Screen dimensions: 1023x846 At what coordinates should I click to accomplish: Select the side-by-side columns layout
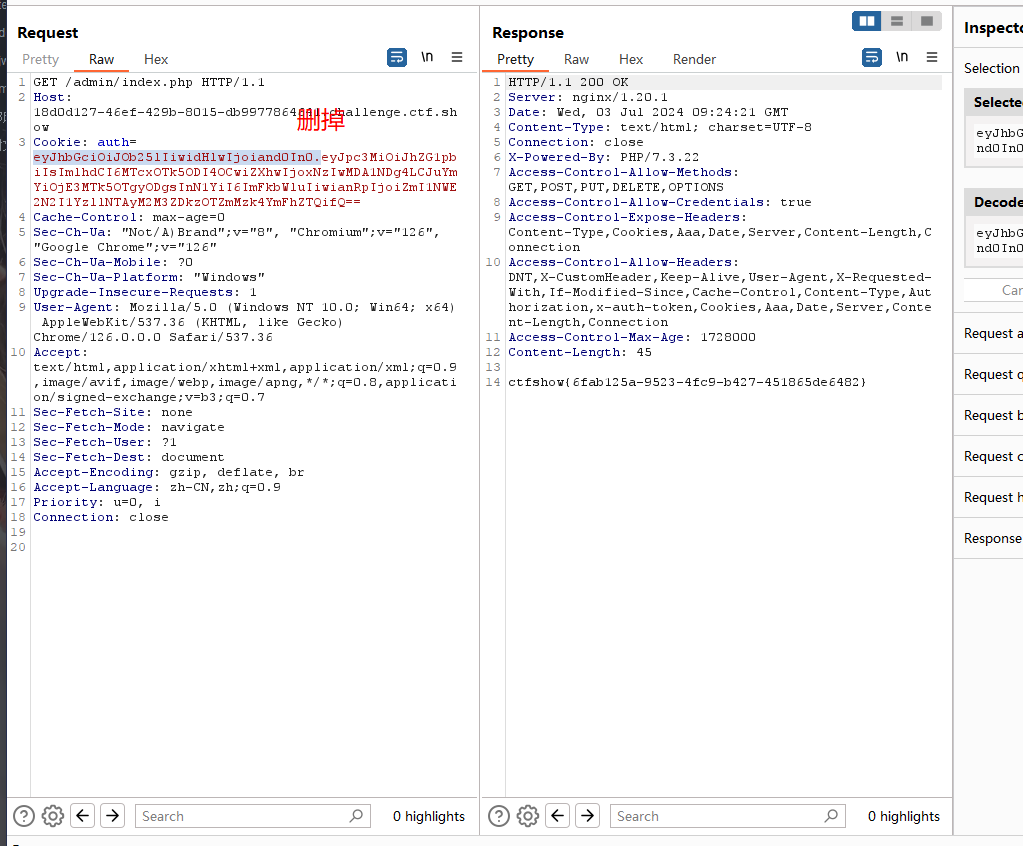click(866, 21)
